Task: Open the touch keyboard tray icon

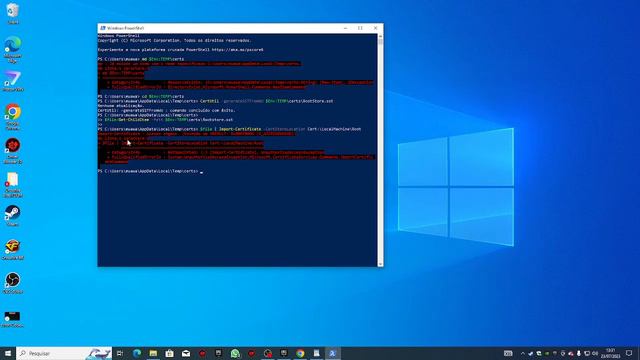Action: click(508, 353)
